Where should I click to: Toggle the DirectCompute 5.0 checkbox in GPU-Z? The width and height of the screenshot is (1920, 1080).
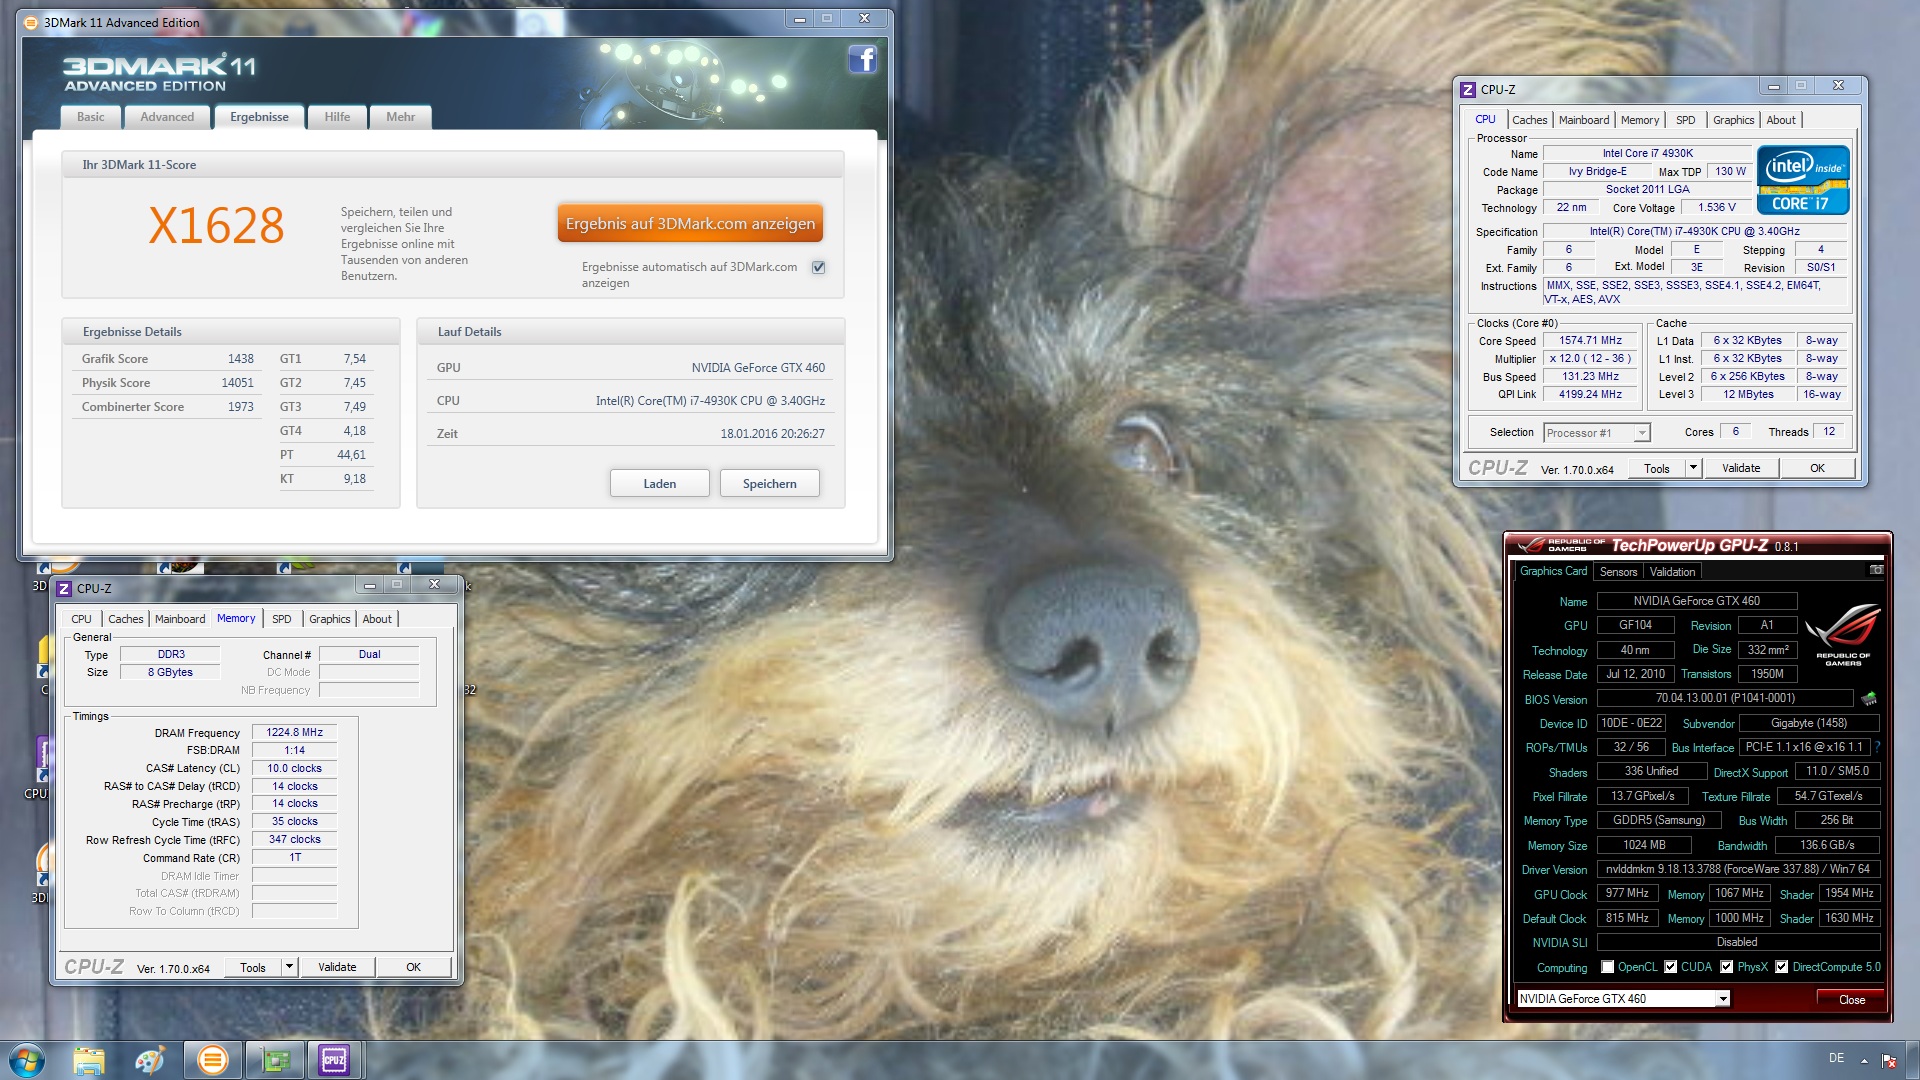point(1781,967)
